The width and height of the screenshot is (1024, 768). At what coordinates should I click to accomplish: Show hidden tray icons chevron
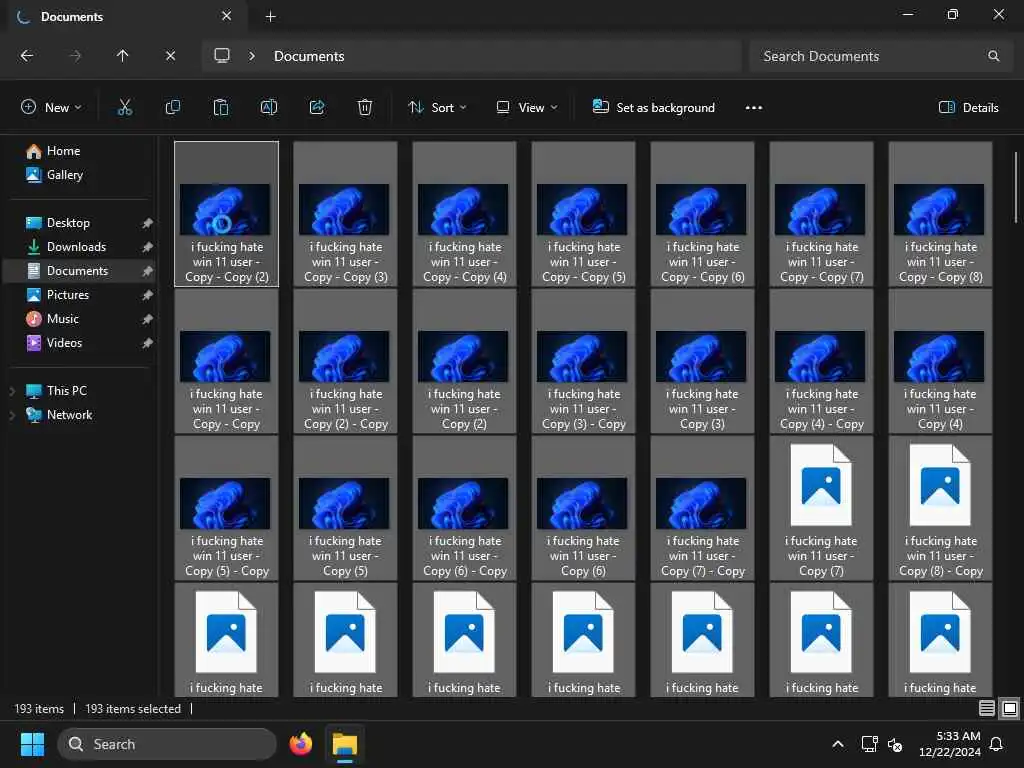[x=838, y=744]
